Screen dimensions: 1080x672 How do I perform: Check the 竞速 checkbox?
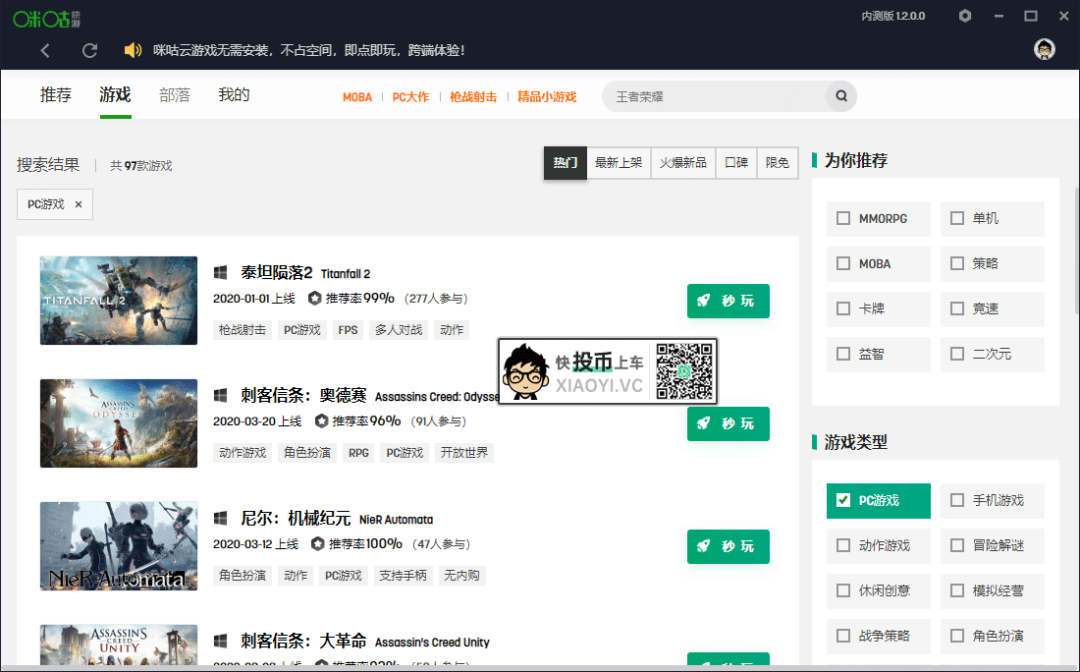pyautogui.click(x=957, y=308)
